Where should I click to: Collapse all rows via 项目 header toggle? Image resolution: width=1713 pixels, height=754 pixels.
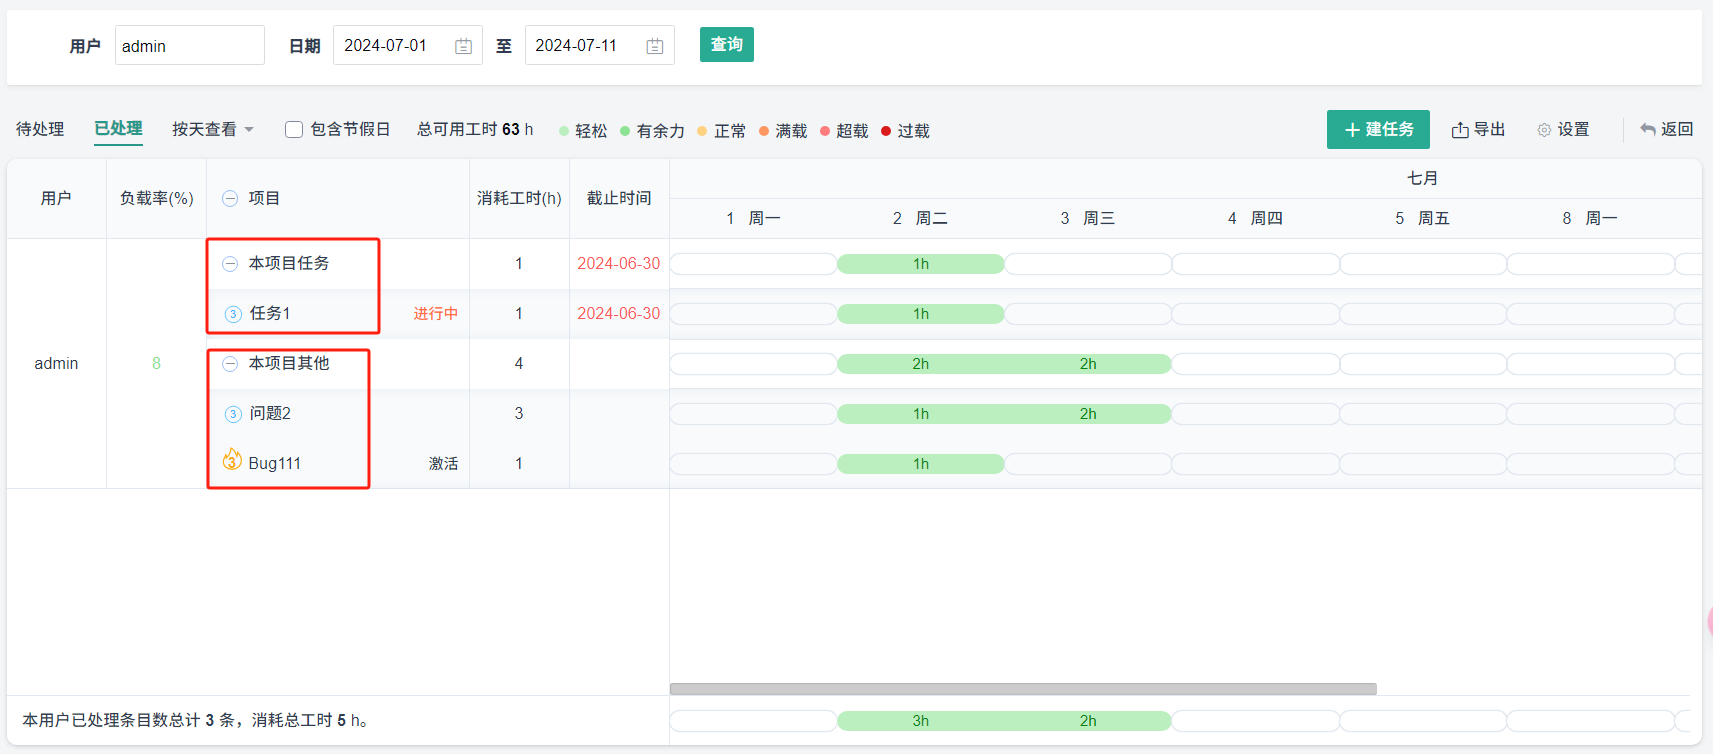click(x=230, y=198)
